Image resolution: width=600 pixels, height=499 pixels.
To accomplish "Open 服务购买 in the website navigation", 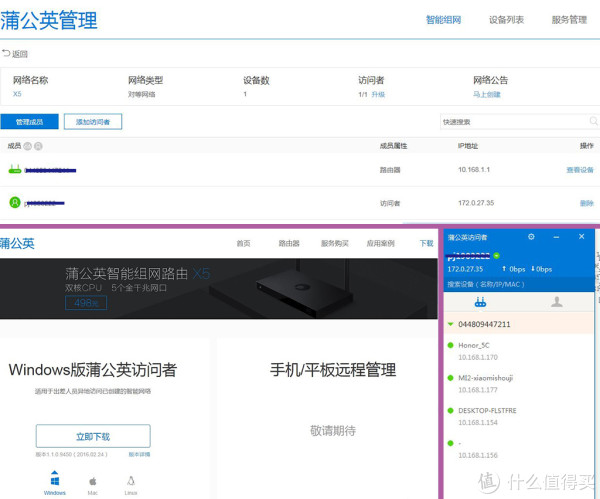I will 335,243.
